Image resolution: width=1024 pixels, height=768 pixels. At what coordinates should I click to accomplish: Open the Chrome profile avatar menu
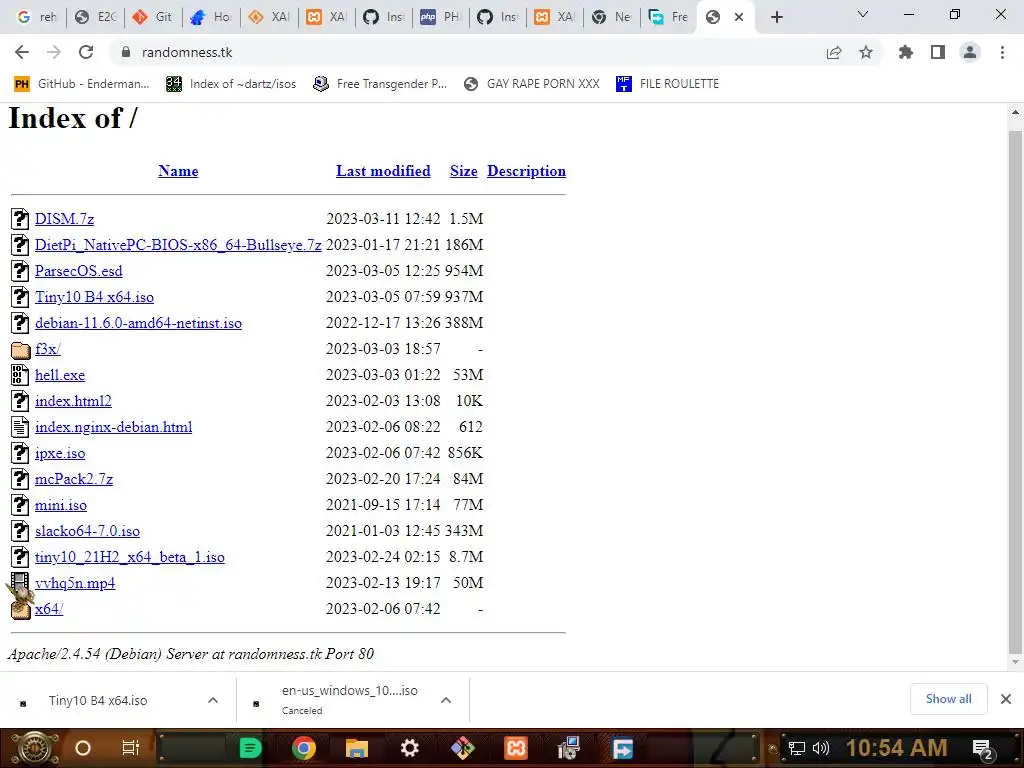click(x=970, y=52)
